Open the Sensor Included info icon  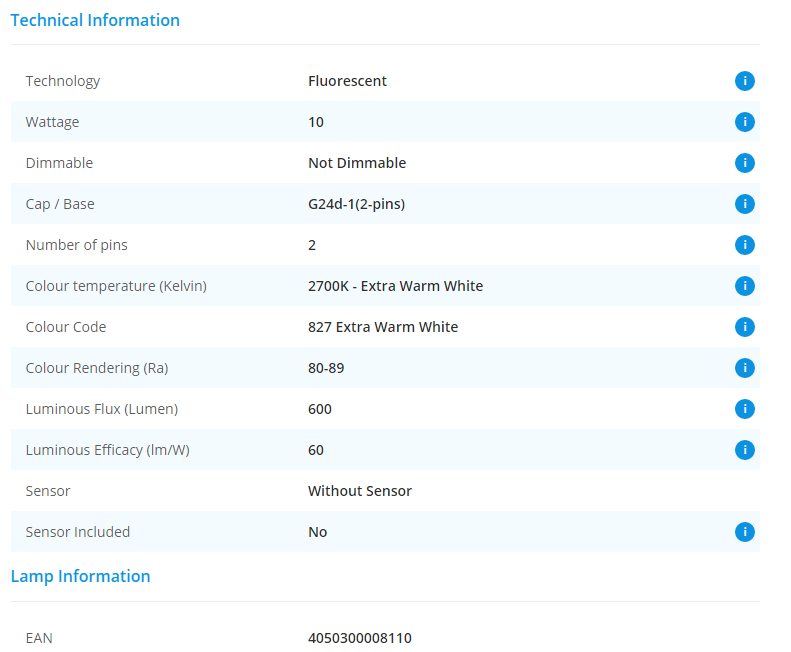(x=745, y=532)
